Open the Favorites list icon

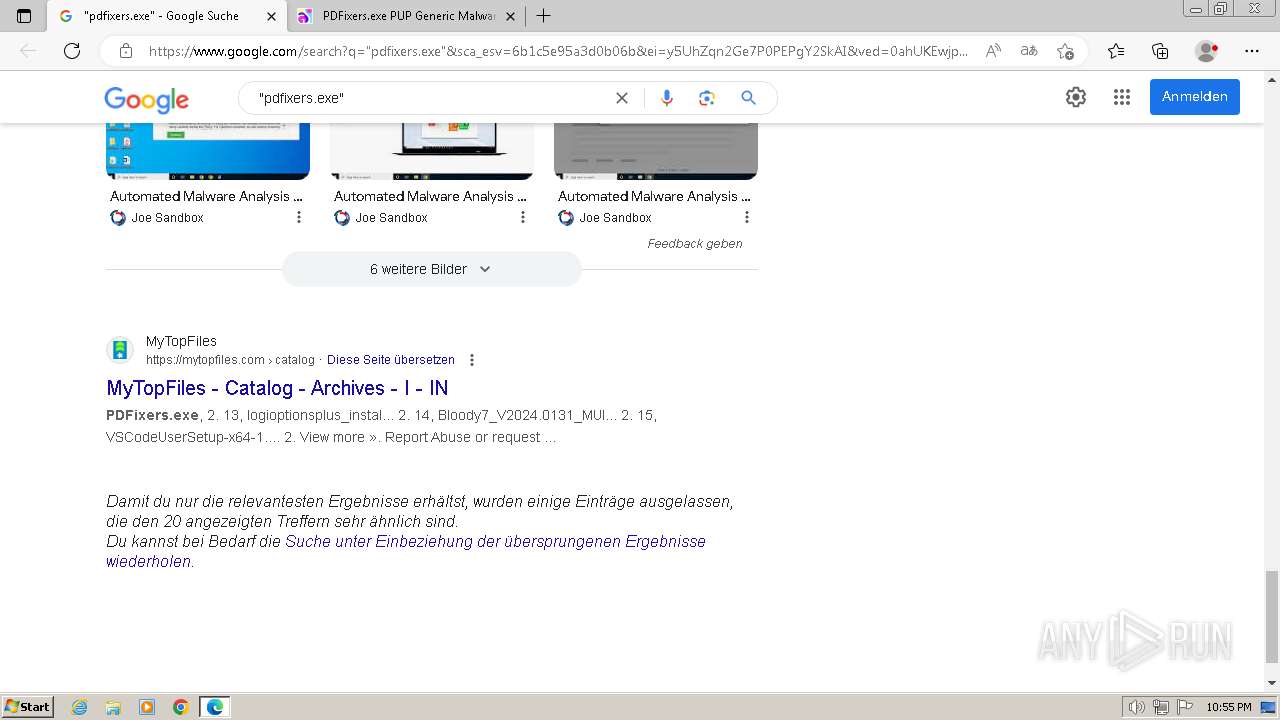pos(1116,51)
